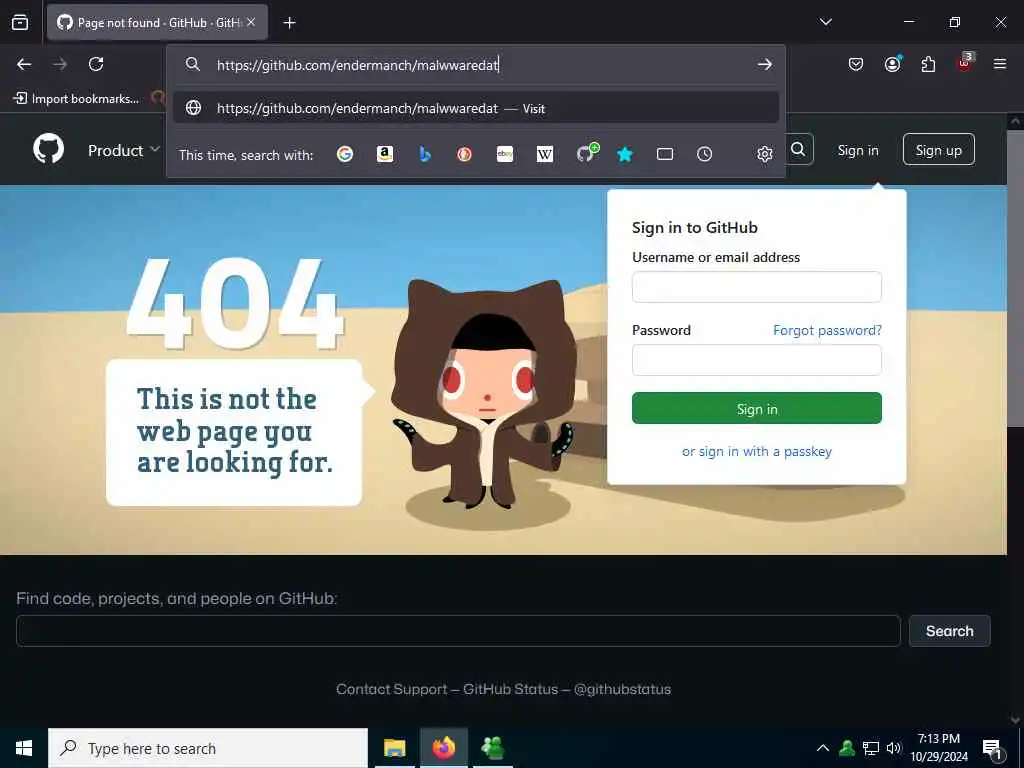Select the Page not found browser tab
The height and width of the screenshot is (768, 1024).
(x=157, y=22)
